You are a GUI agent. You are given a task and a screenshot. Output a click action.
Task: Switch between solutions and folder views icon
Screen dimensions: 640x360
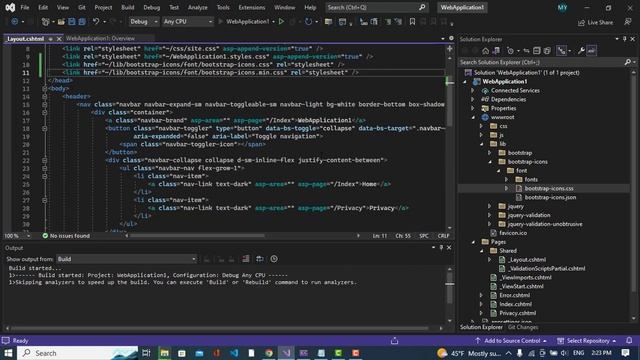(x=496, y=51)
